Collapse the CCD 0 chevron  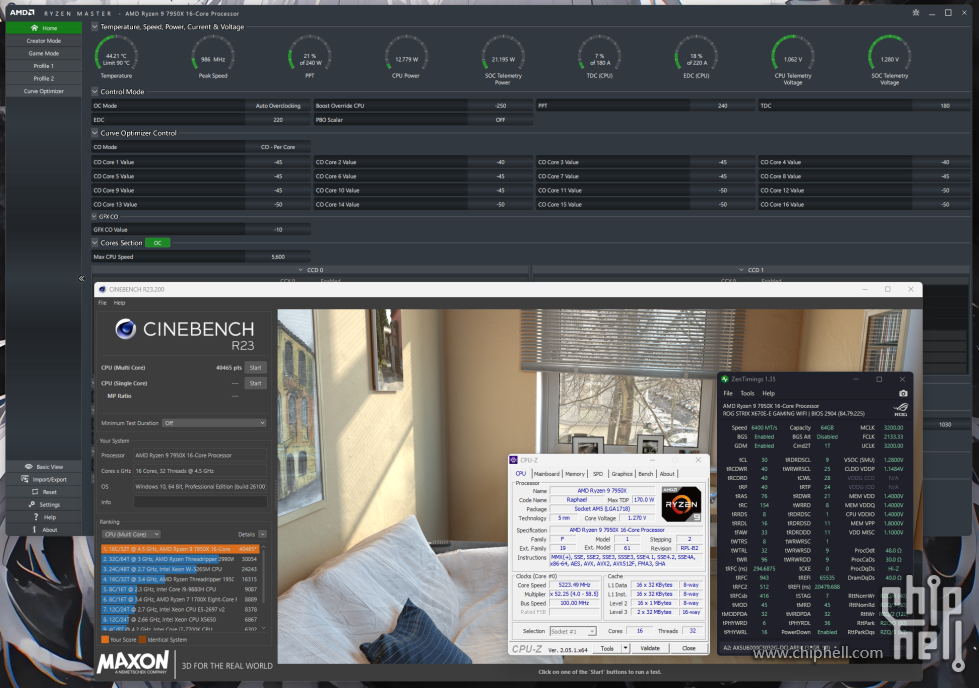300,270
